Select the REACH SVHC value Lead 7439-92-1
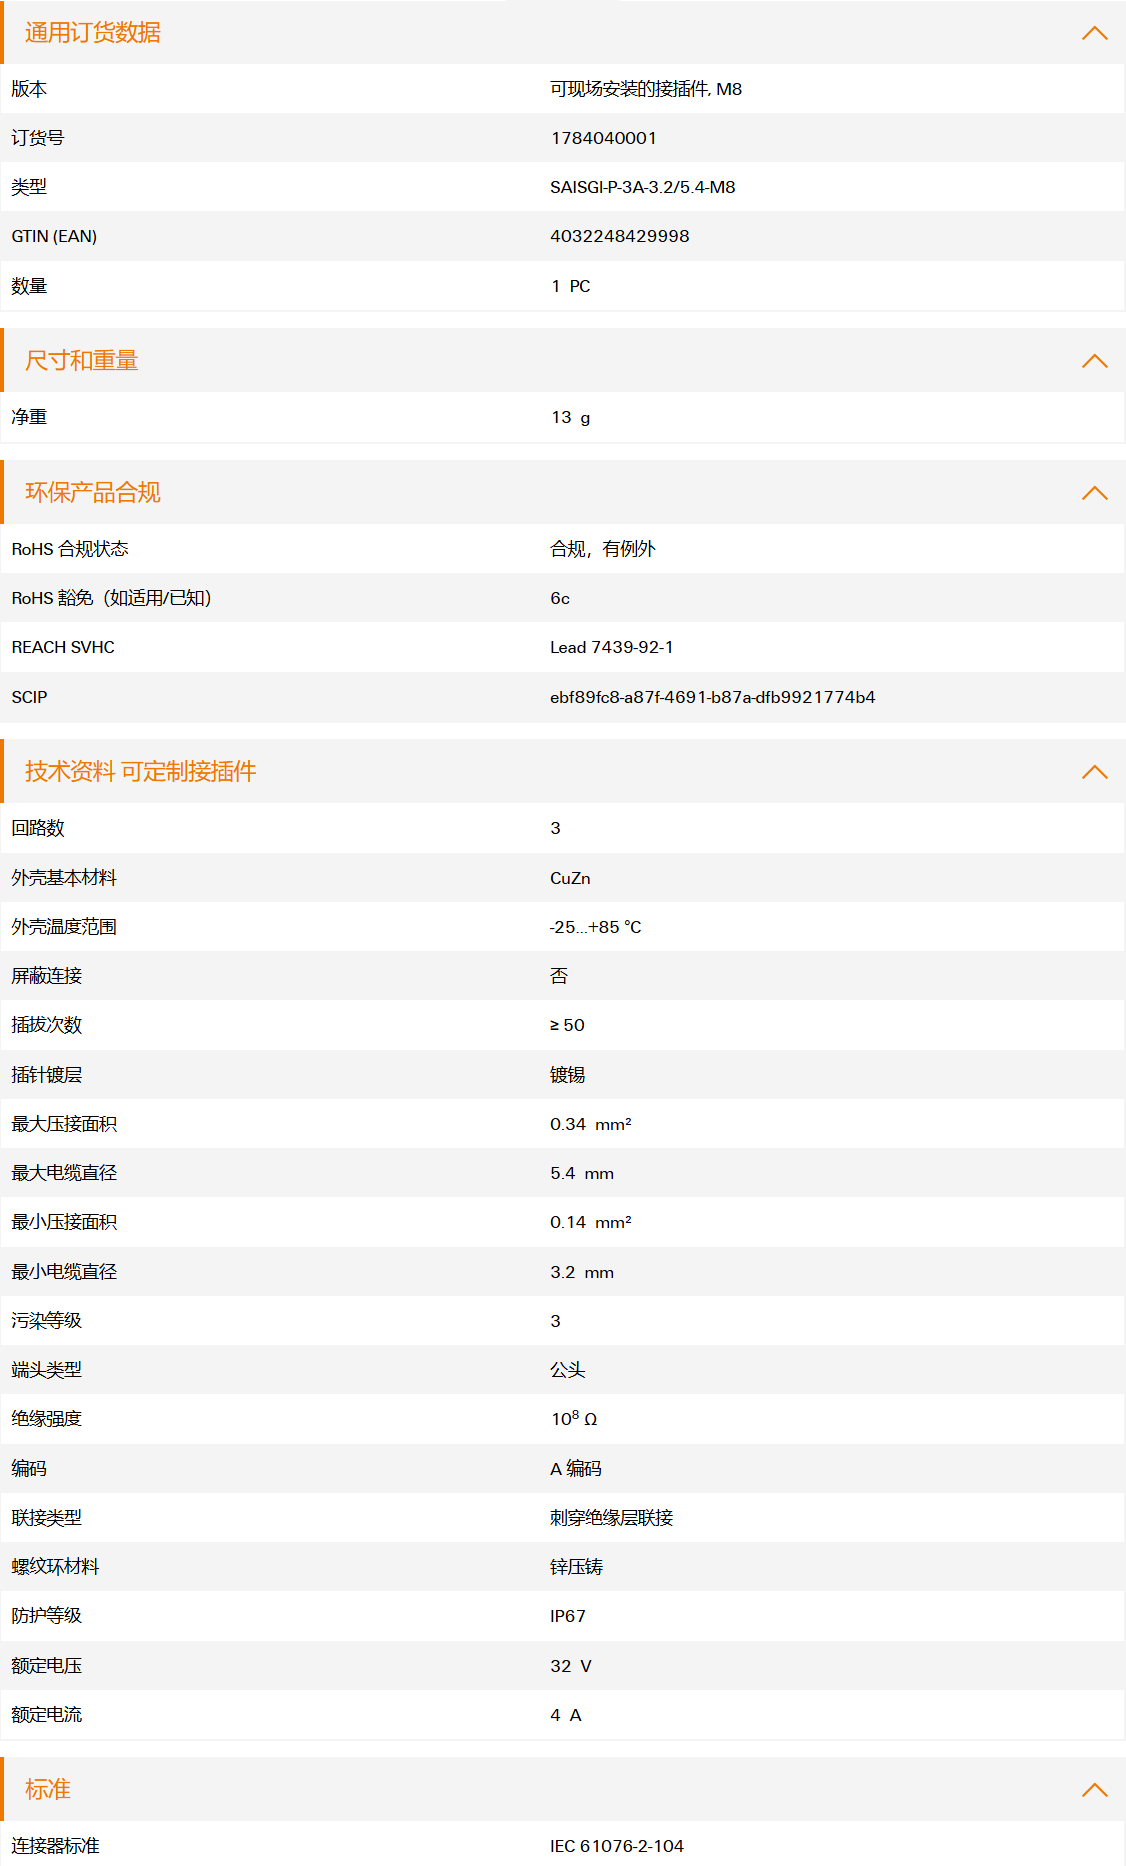The width and height of the screenshot is (1126, 1866). [x=612, y=647]
